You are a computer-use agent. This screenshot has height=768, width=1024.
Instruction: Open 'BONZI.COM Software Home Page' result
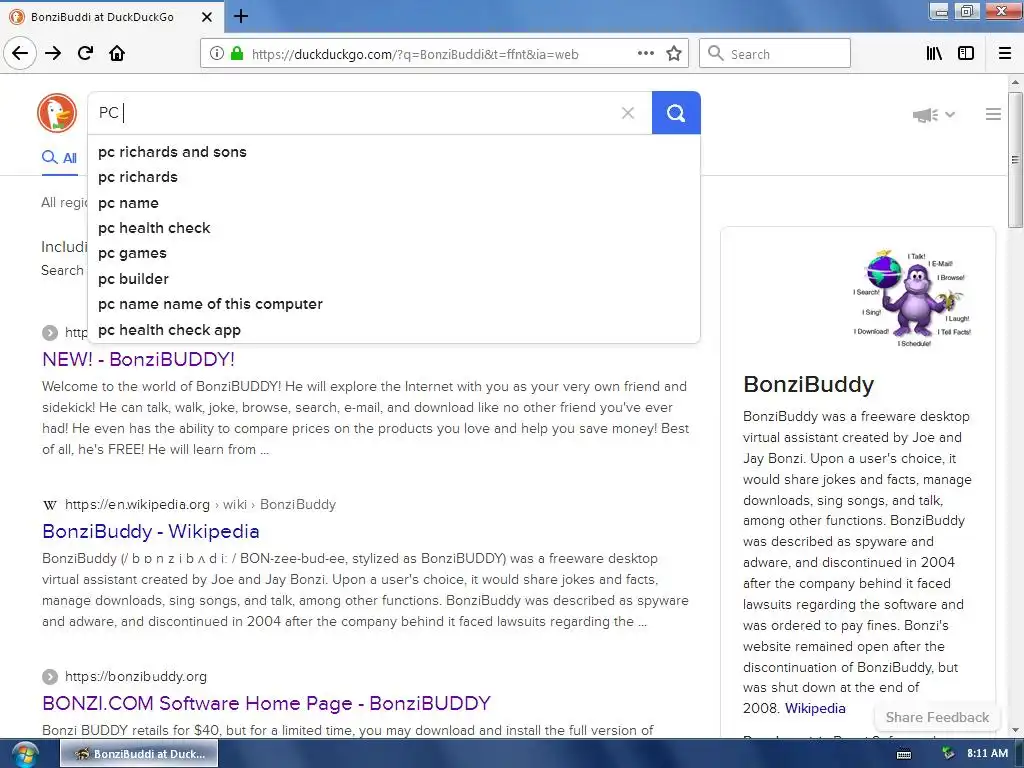(x=266, y=703)
